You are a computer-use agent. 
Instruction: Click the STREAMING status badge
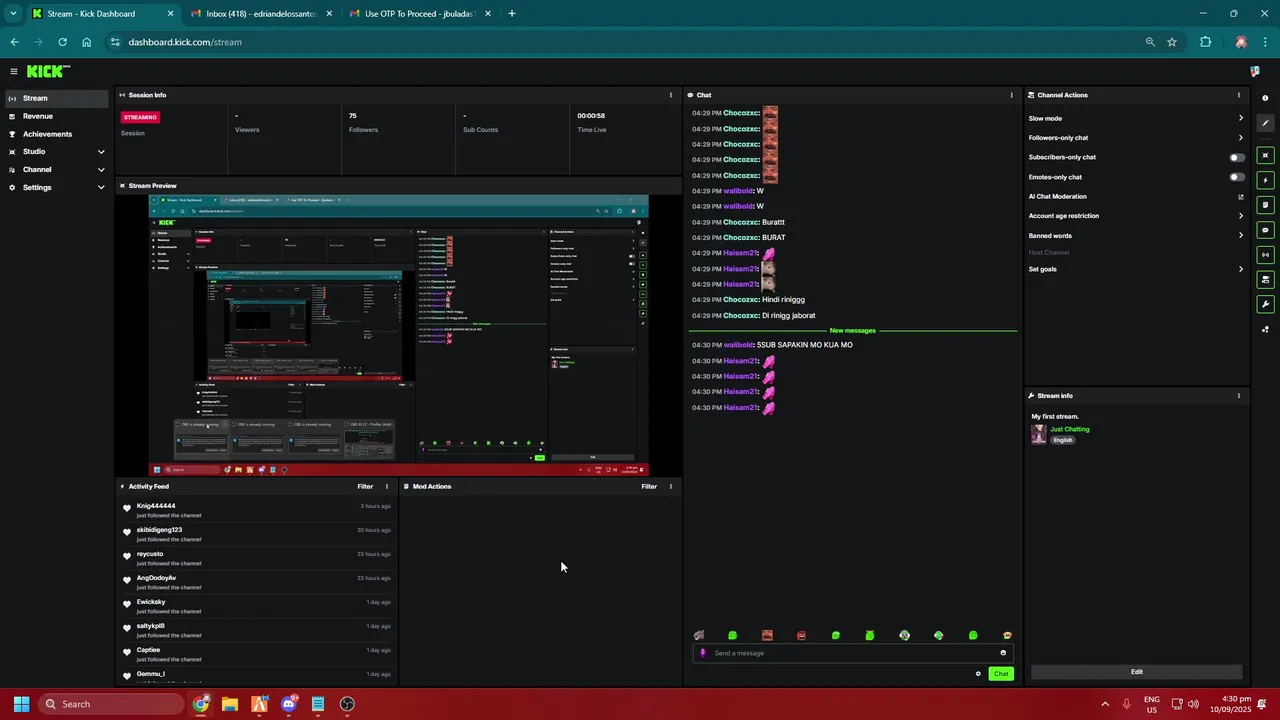coord(140,117)
